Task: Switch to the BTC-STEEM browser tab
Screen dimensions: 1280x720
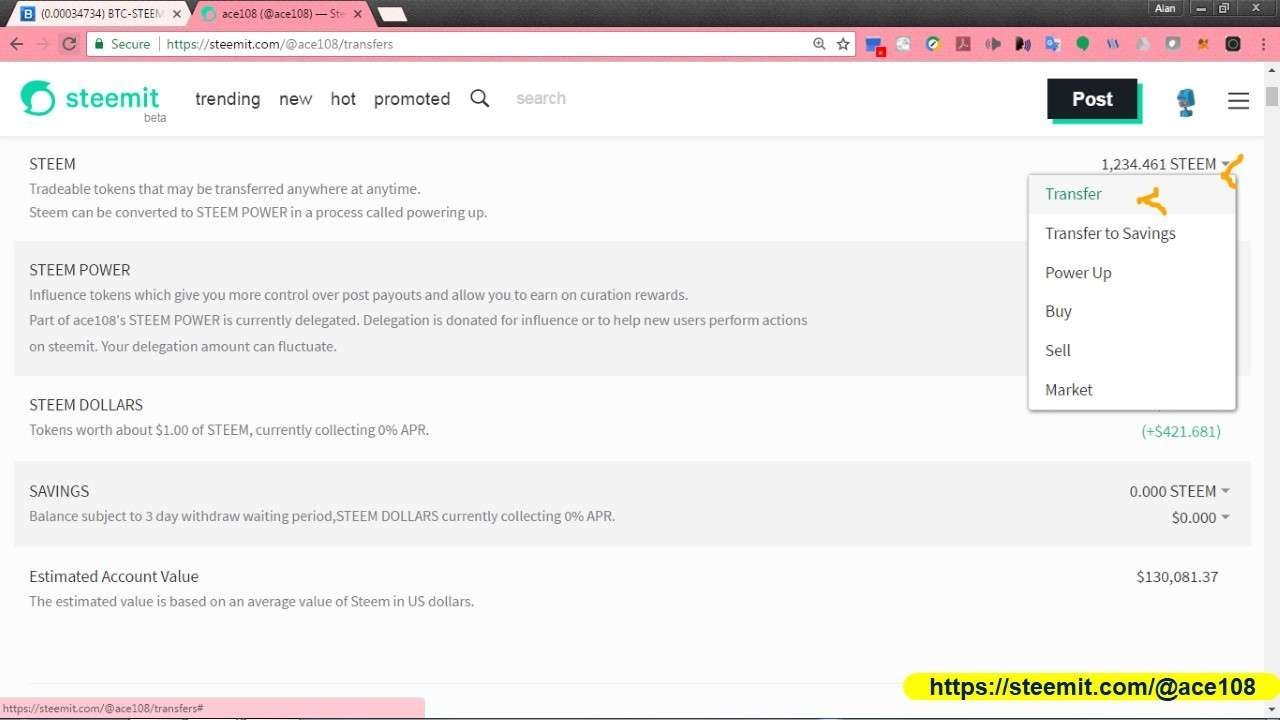Action: point(98,14)
